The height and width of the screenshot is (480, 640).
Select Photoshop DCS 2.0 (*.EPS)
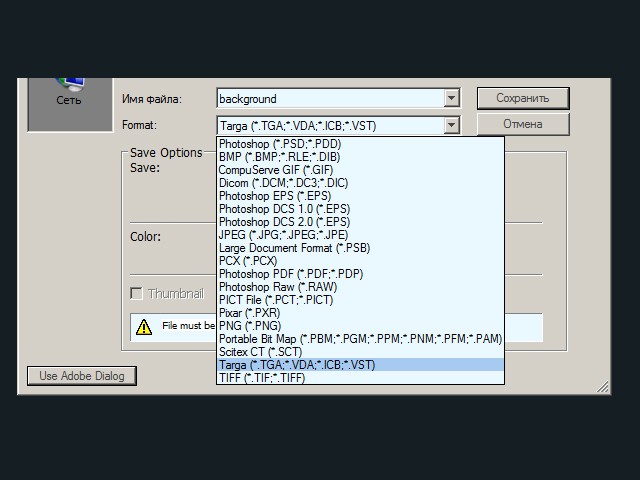(x=360, y=222)
